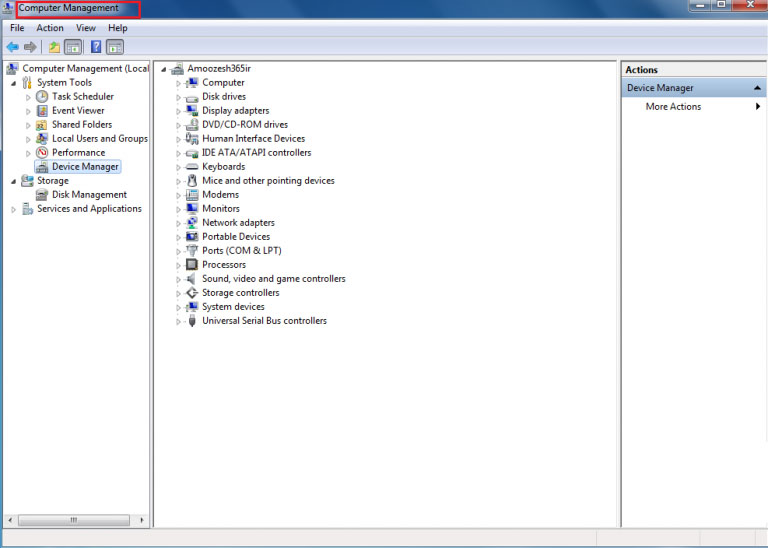The height and width of the screenshot is (548, 768).
Task: Click the Show/Hide Console Tree toolbar icon
Action: 73,48
